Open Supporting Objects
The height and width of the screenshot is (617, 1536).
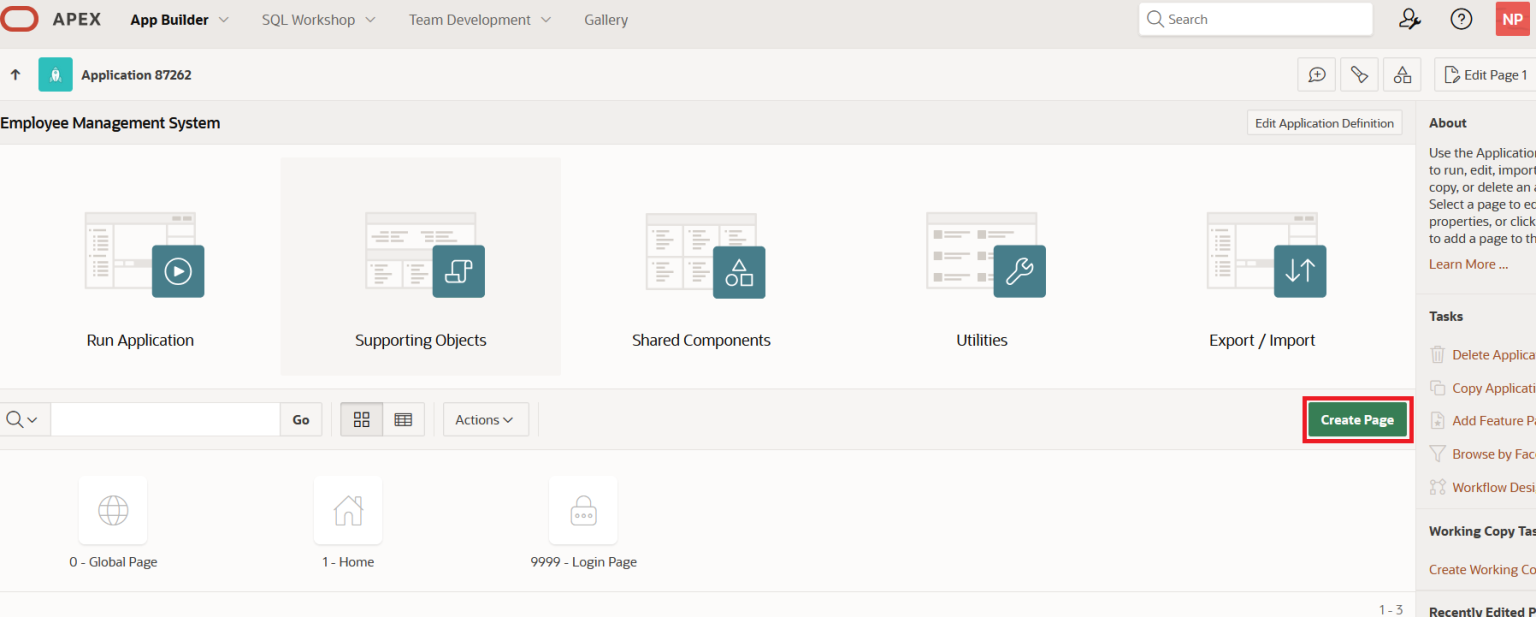pyautogui.click(x=420, y=270)
